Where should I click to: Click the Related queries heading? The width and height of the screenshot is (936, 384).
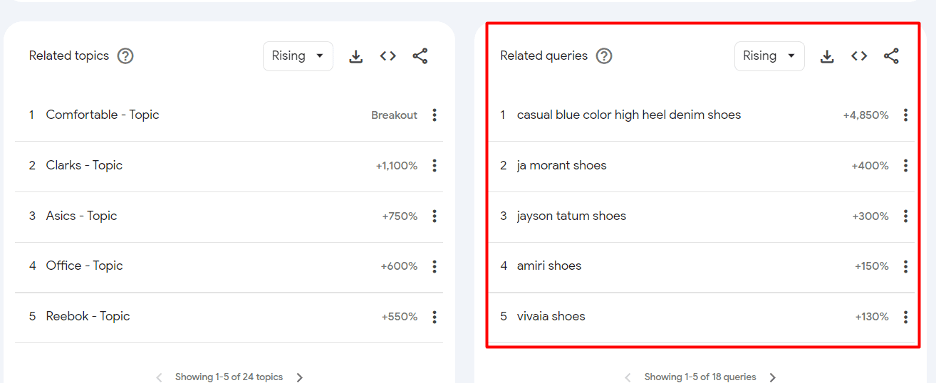[x=544, y=56]
